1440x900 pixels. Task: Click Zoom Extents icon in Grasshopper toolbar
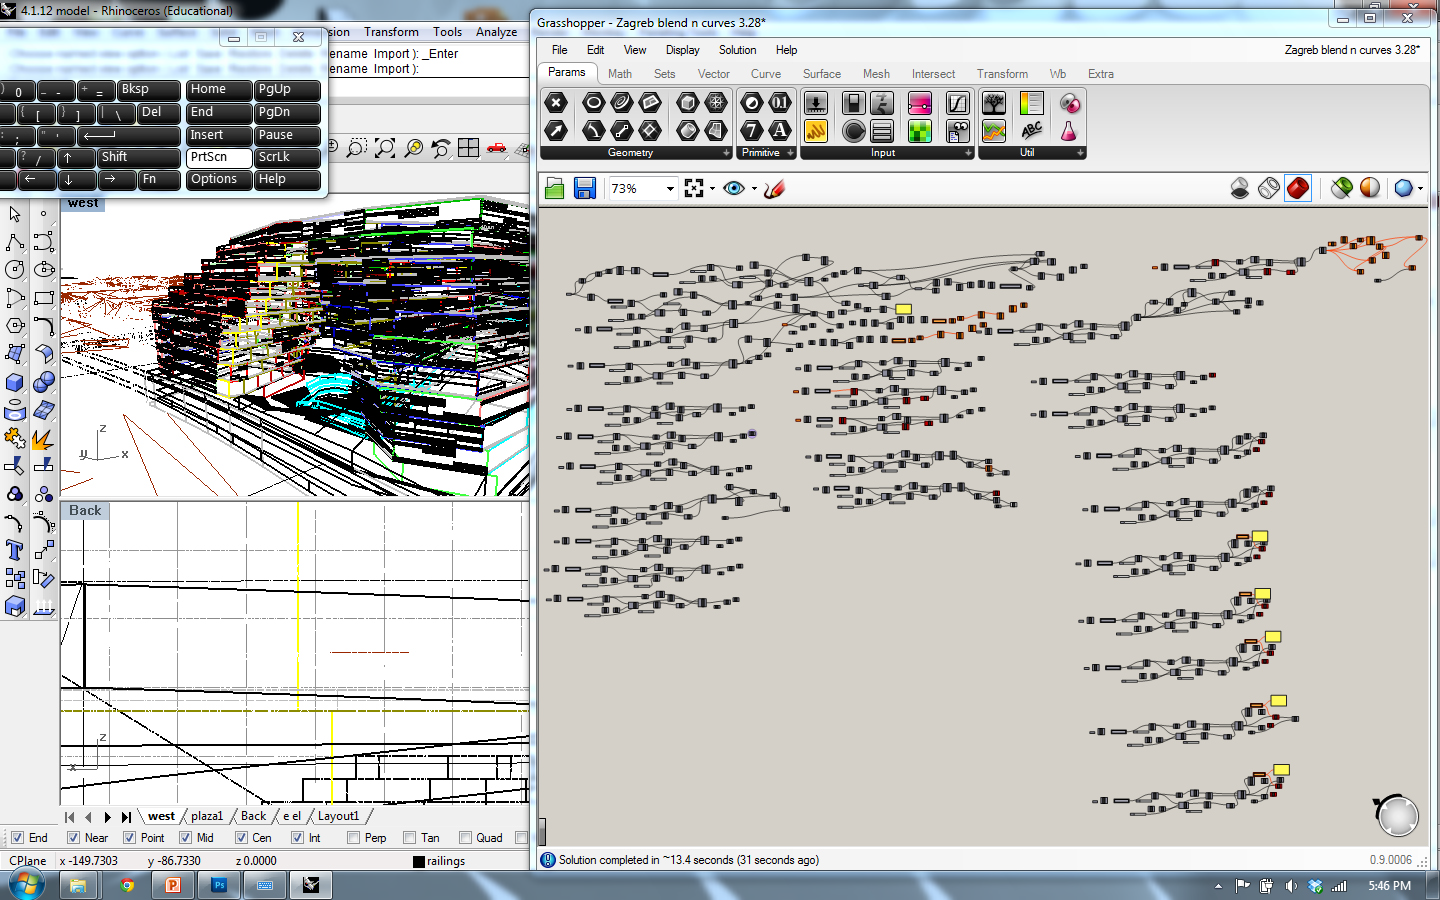click(694, 188)
